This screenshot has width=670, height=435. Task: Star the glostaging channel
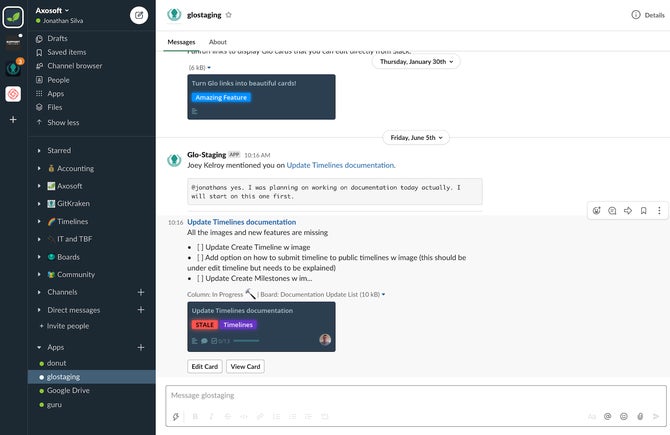coord(229,15)
